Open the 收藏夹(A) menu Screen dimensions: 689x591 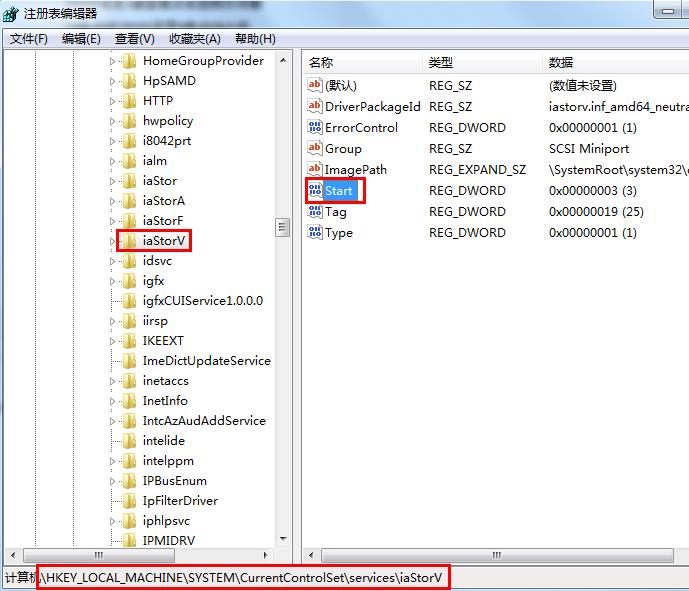point(195,39)
